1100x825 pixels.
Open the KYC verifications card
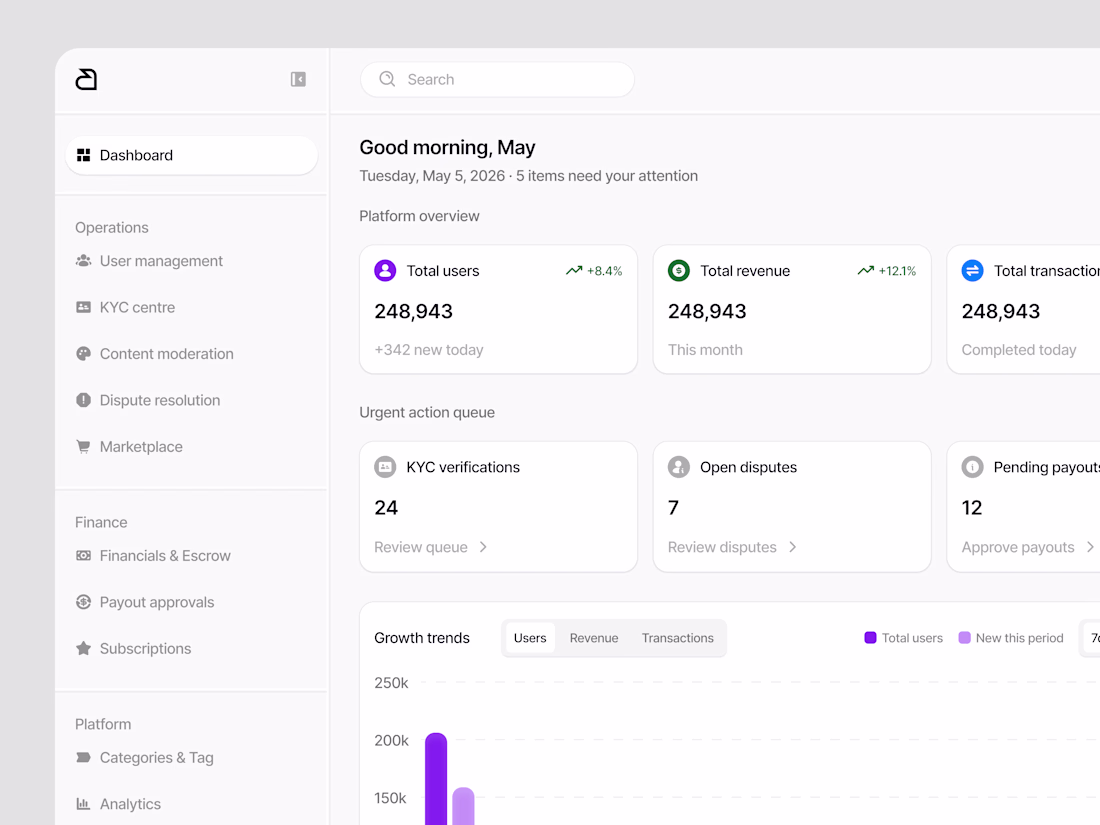[x=498, y=507]
